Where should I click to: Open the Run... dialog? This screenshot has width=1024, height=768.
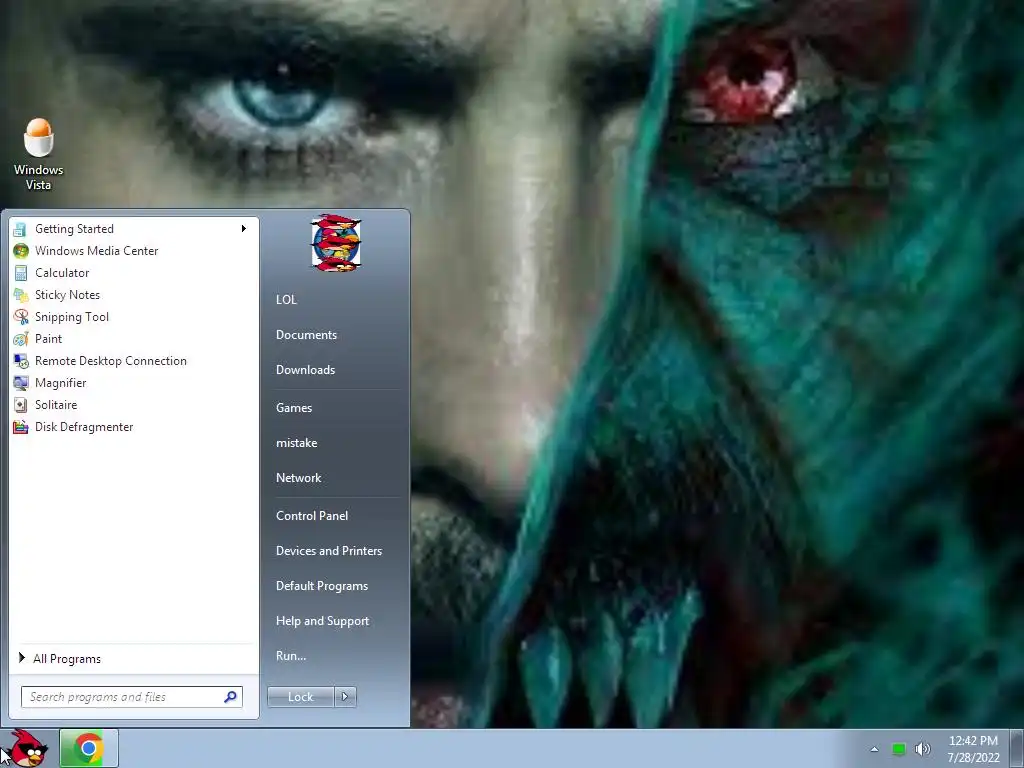291,656
